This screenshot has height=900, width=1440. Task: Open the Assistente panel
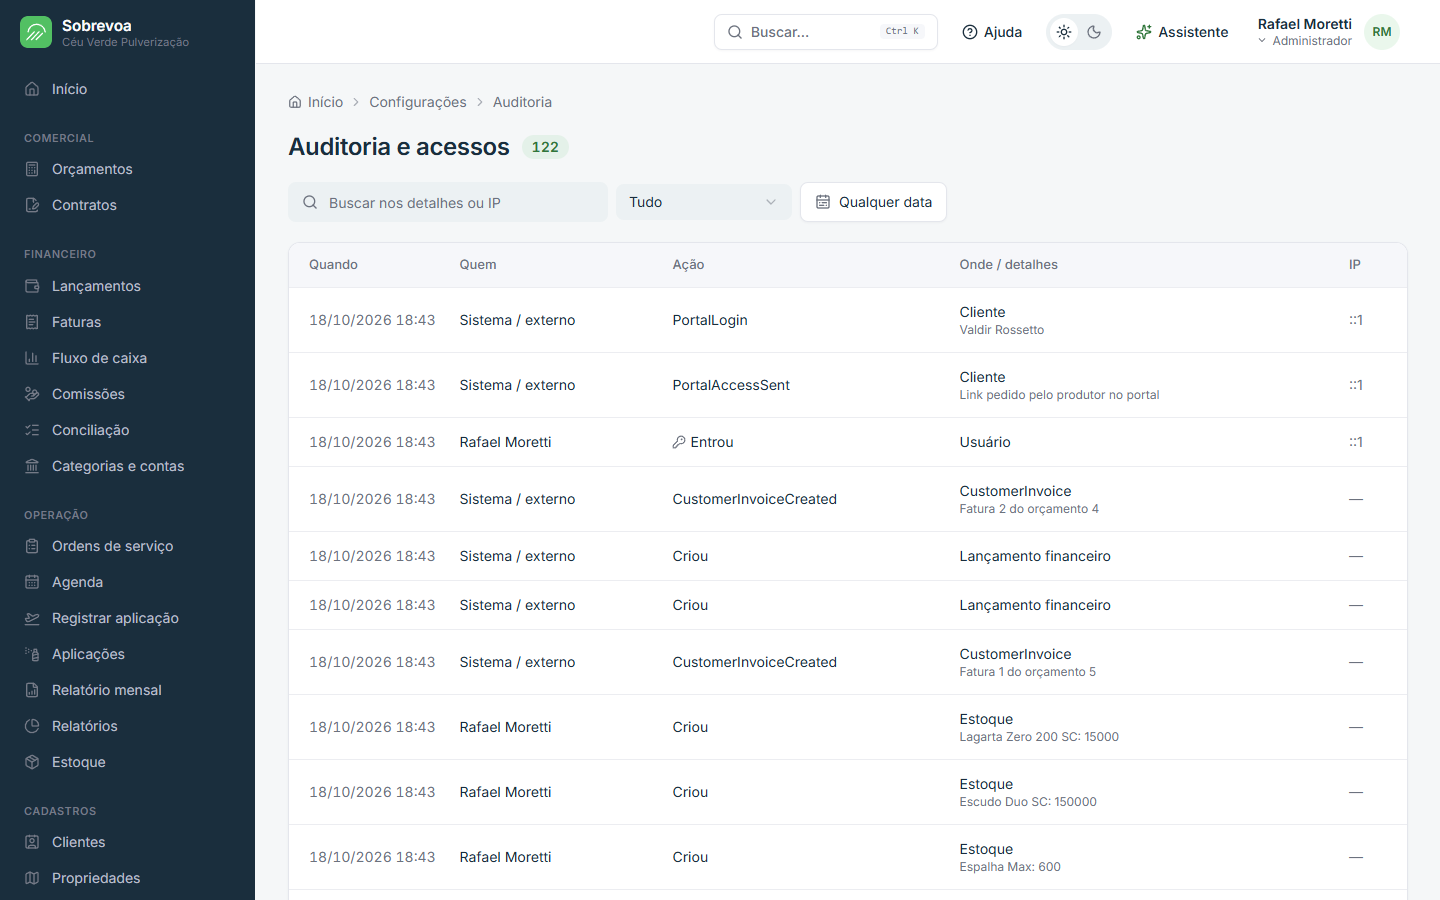[1182, 32]
